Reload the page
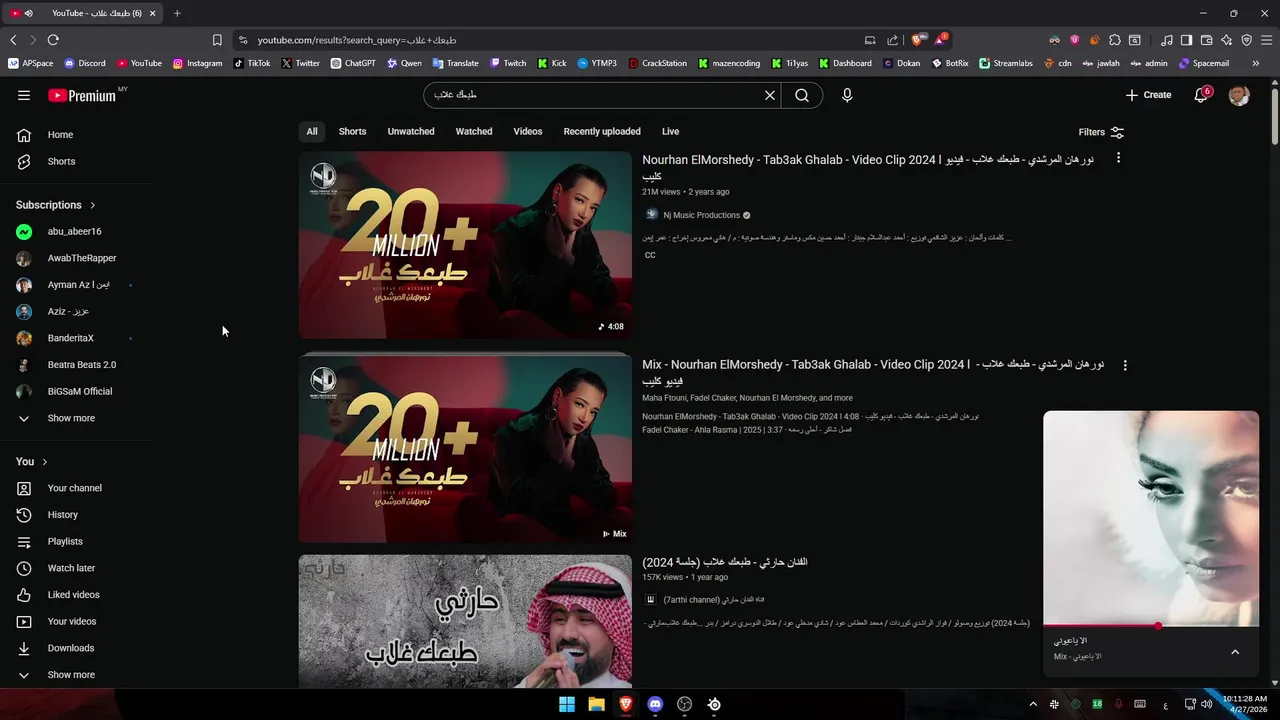Viewport: 1280px width, 720px height. click(53, 40)
